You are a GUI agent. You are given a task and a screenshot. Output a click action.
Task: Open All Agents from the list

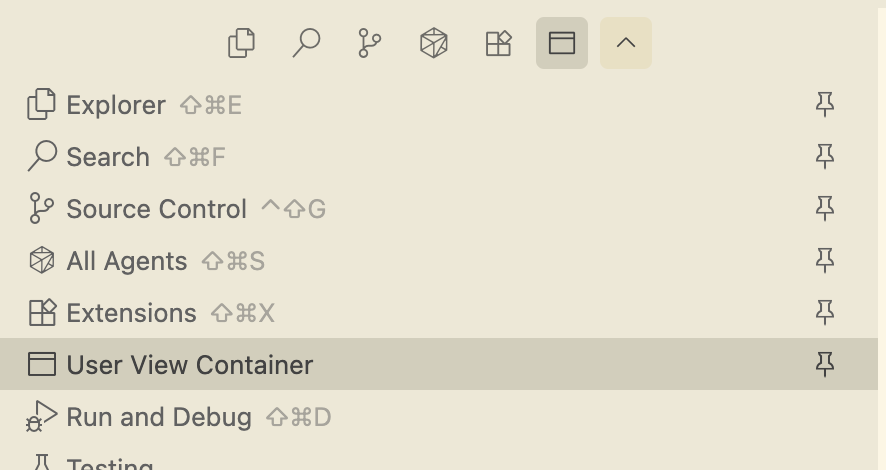click(x=126, y=261)
